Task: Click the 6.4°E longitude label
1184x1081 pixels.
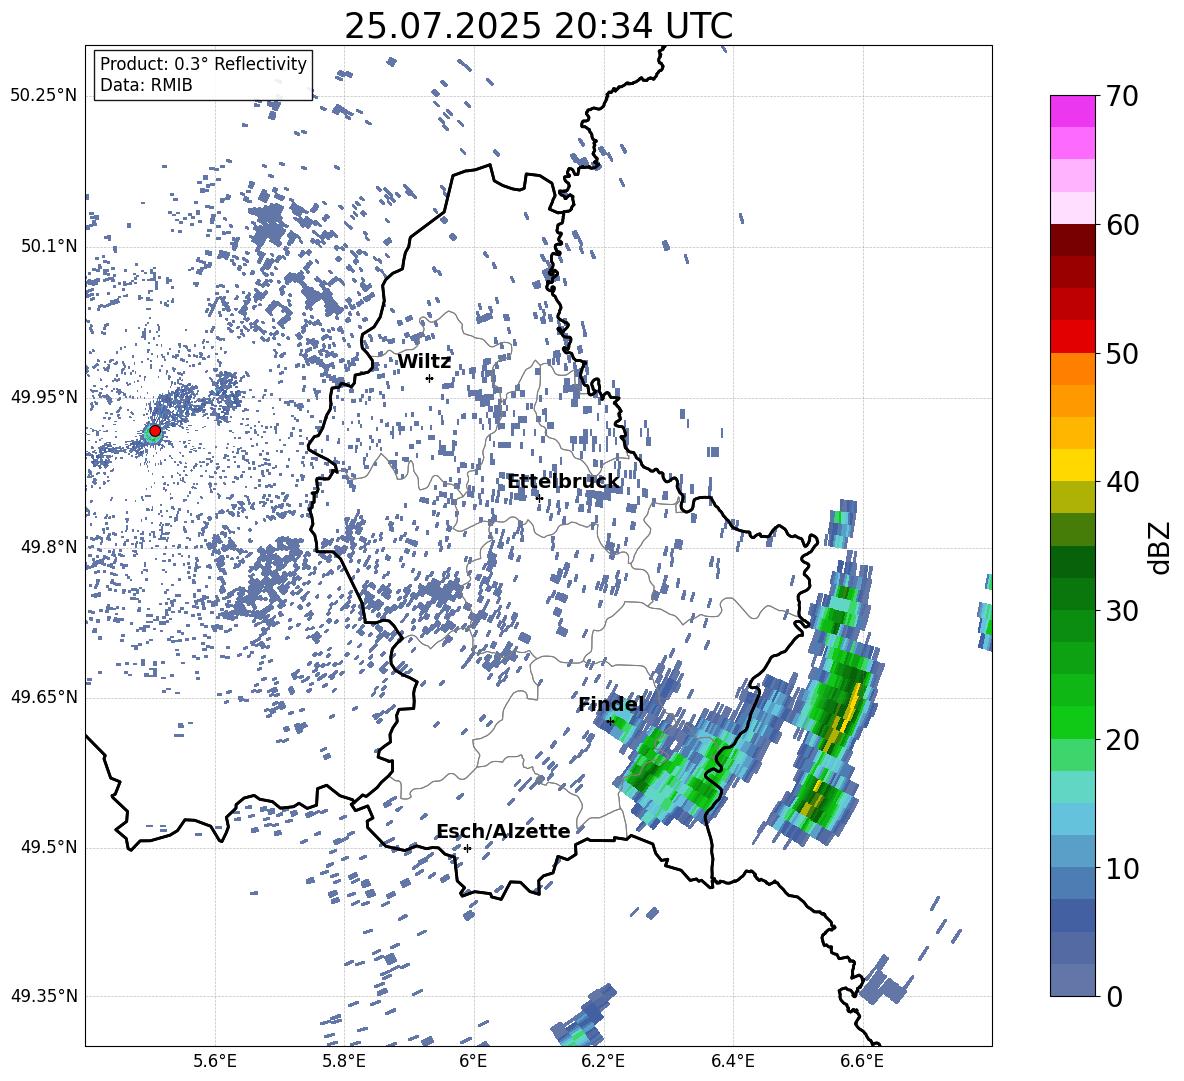Action: [x=732, y=1061]
